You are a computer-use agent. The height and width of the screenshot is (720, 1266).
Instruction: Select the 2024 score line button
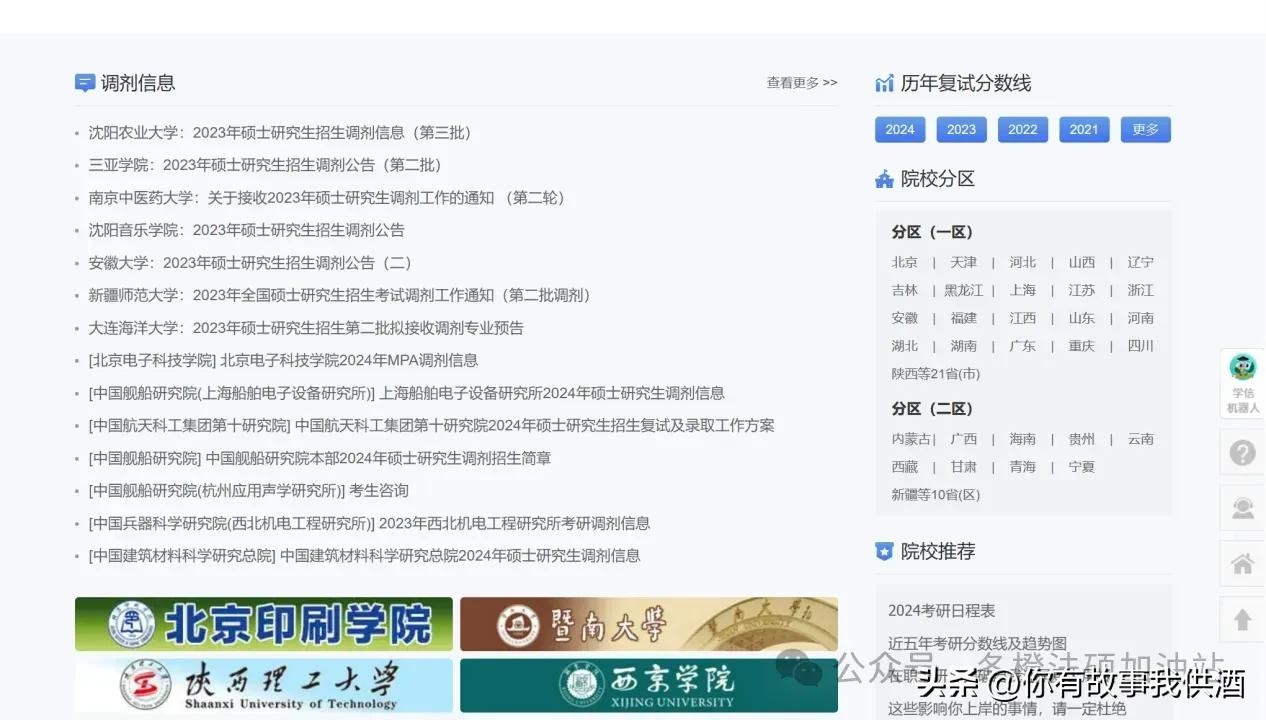900,129
